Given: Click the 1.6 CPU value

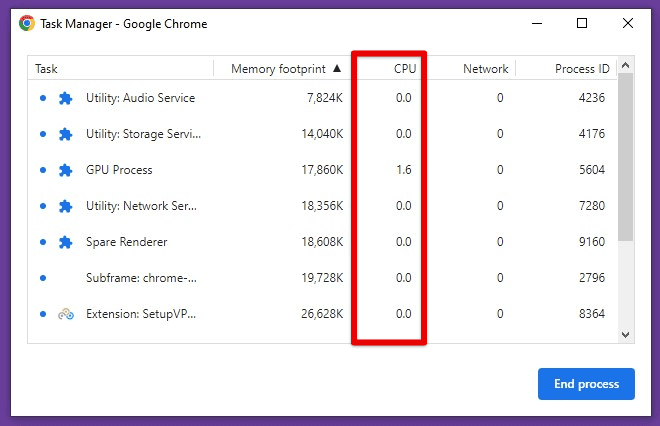Looking at the screenshot, I should (x=404, y=170).
